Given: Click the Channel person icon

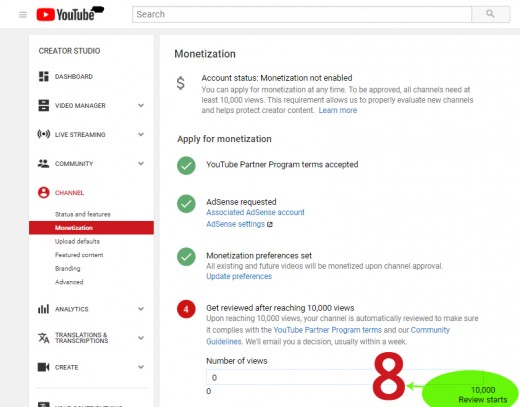Looking at the screenshot, I should pos(44,192).
